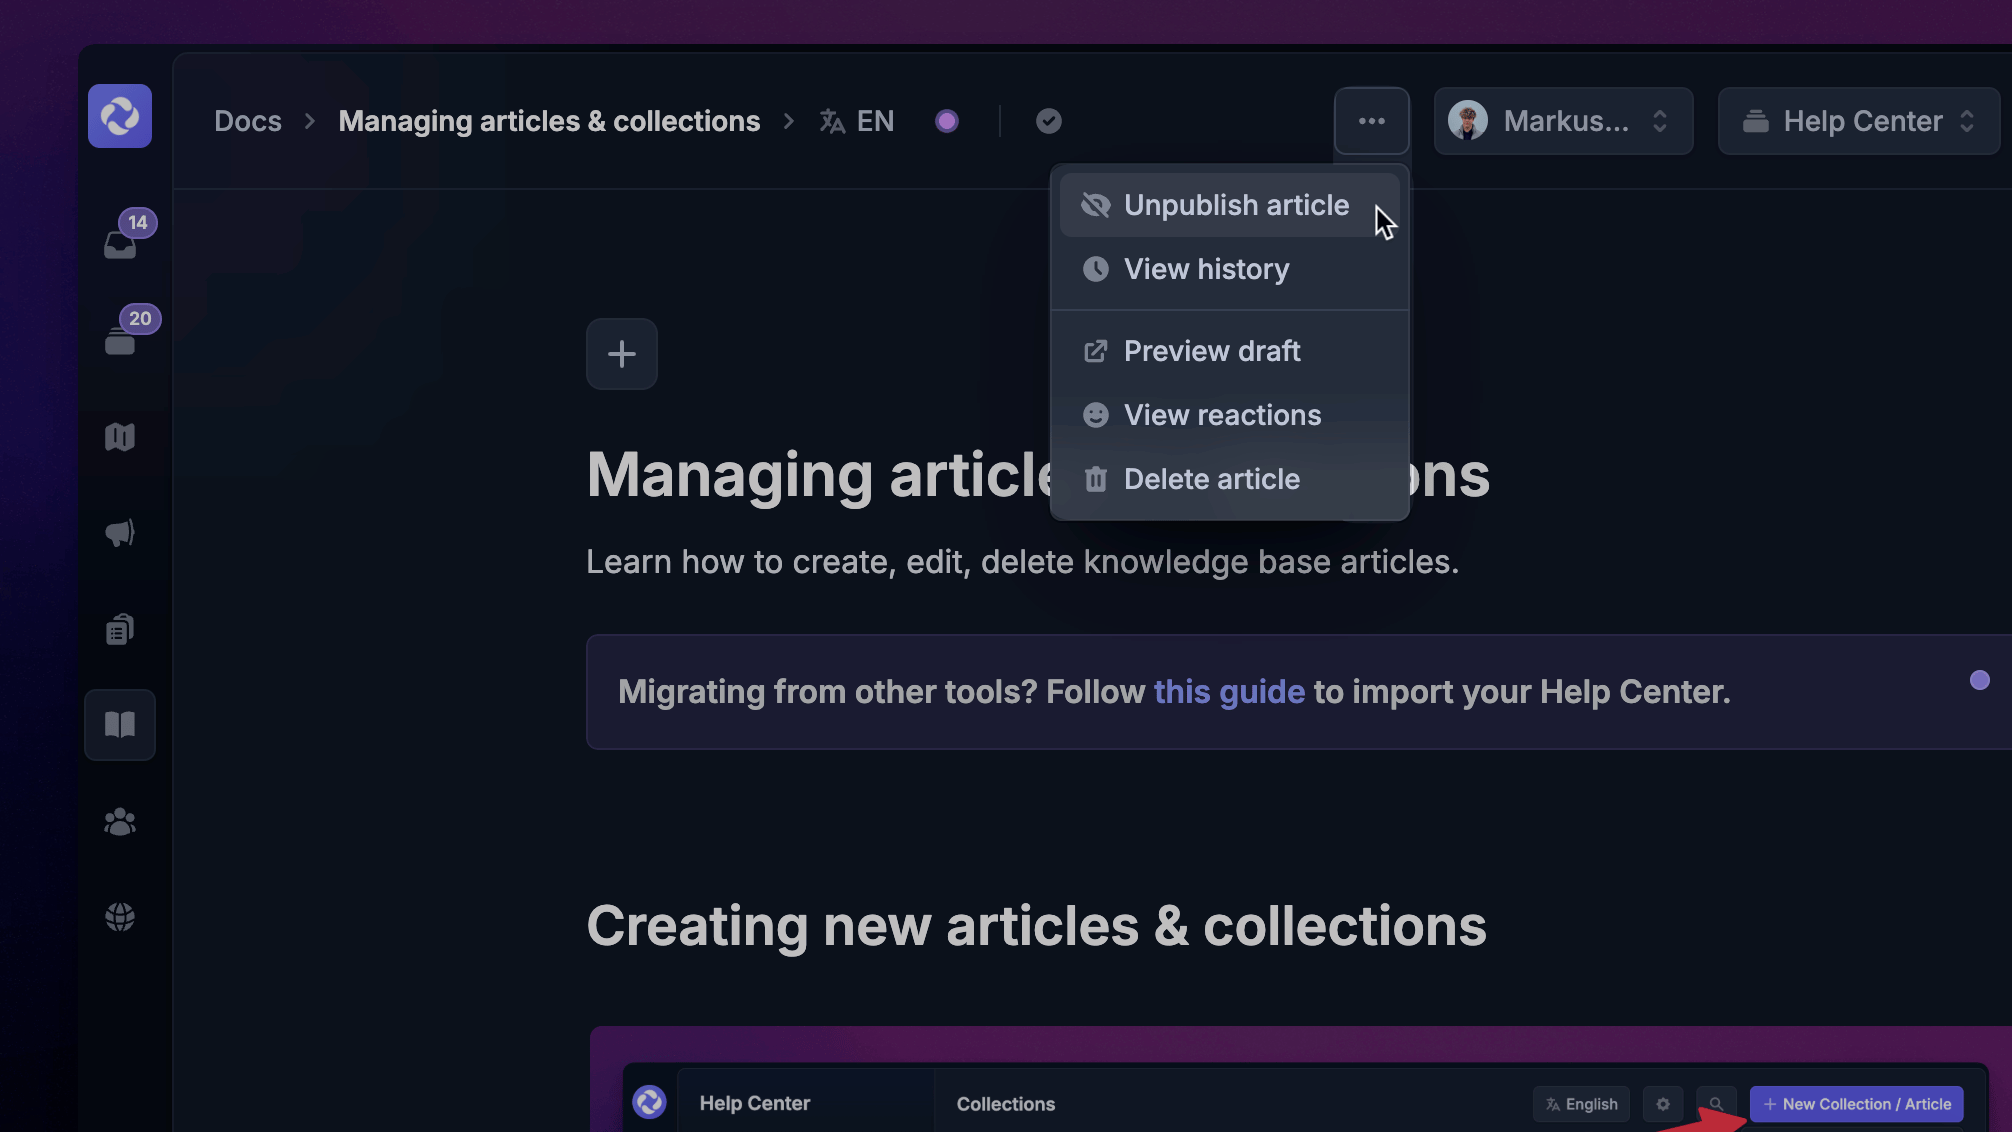
Task: Open the English language selector in the preview
Action: (x=1581, y=1104)
